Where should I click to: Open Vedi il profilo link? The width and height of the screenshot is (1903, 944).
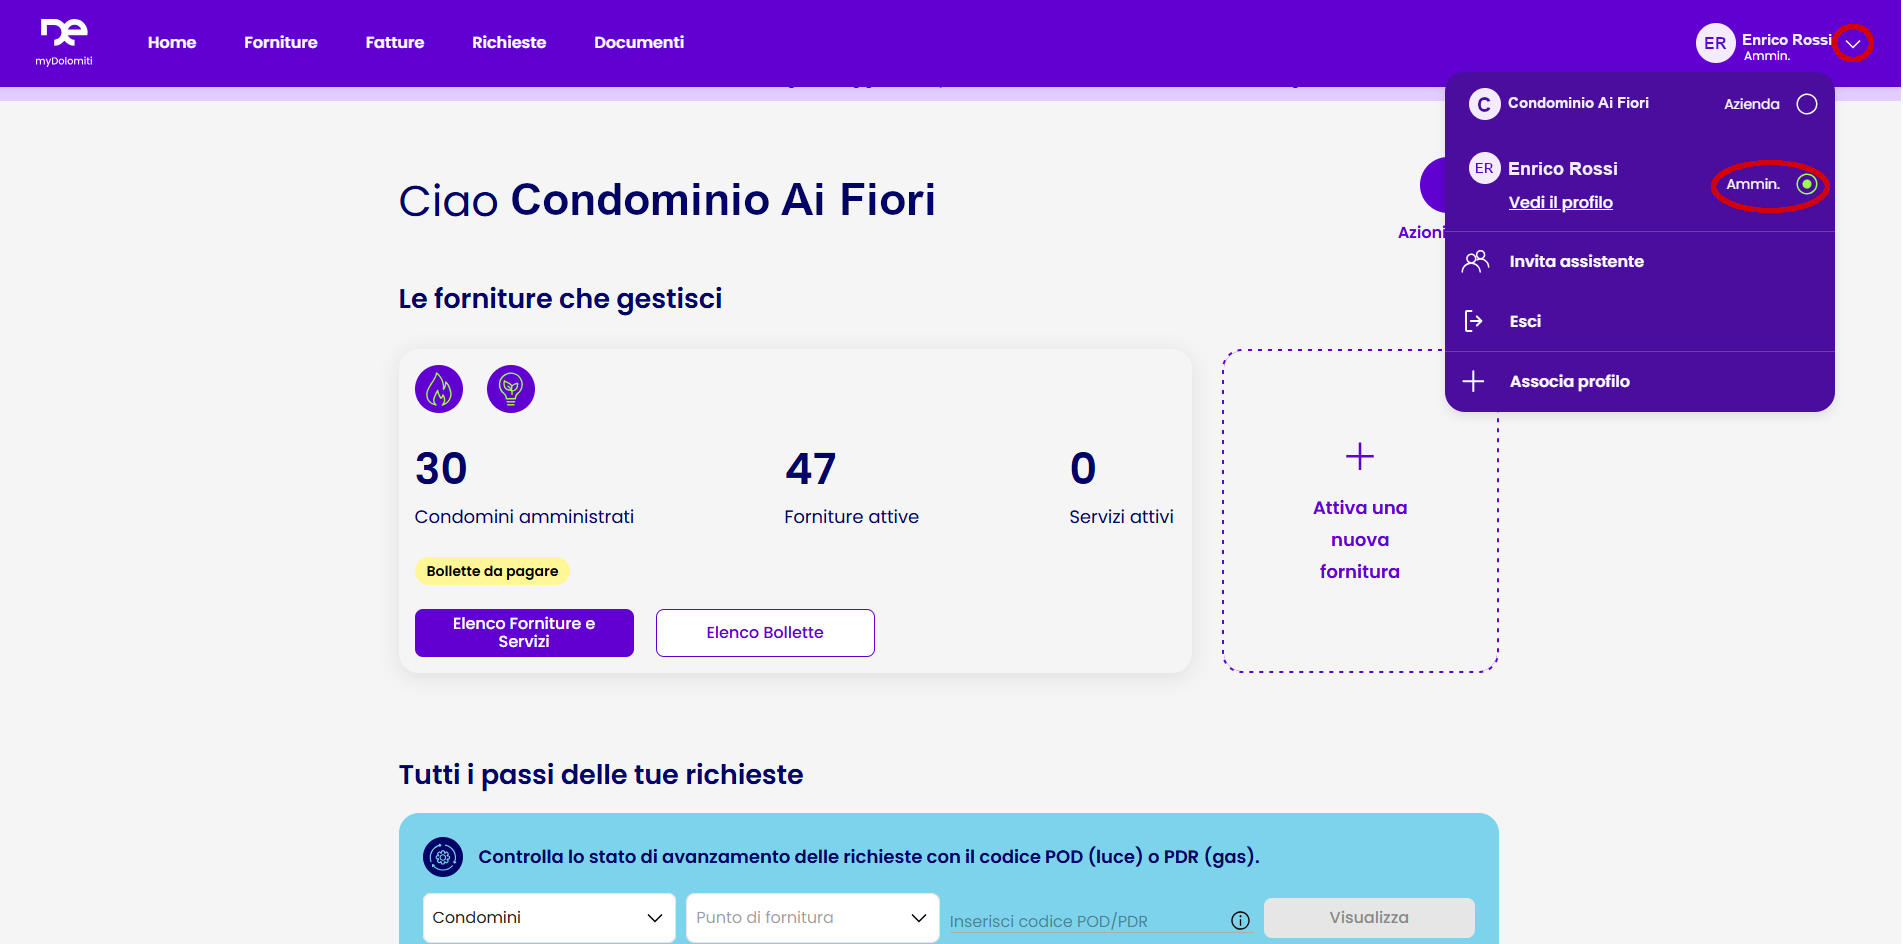pos(1561,202)
